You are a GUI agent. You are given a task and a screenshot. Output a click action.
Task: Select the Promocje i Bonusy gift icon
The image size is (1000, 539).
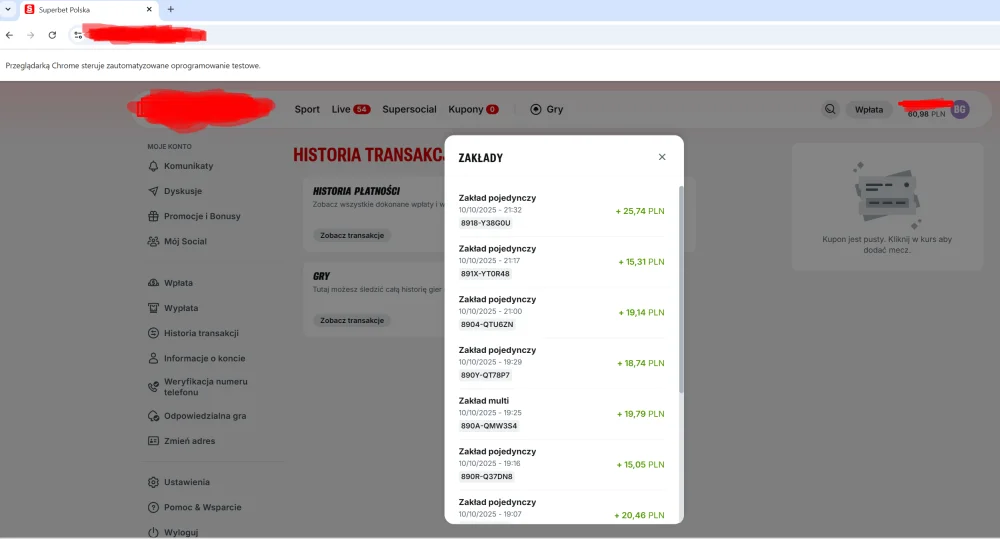(153, 216)
